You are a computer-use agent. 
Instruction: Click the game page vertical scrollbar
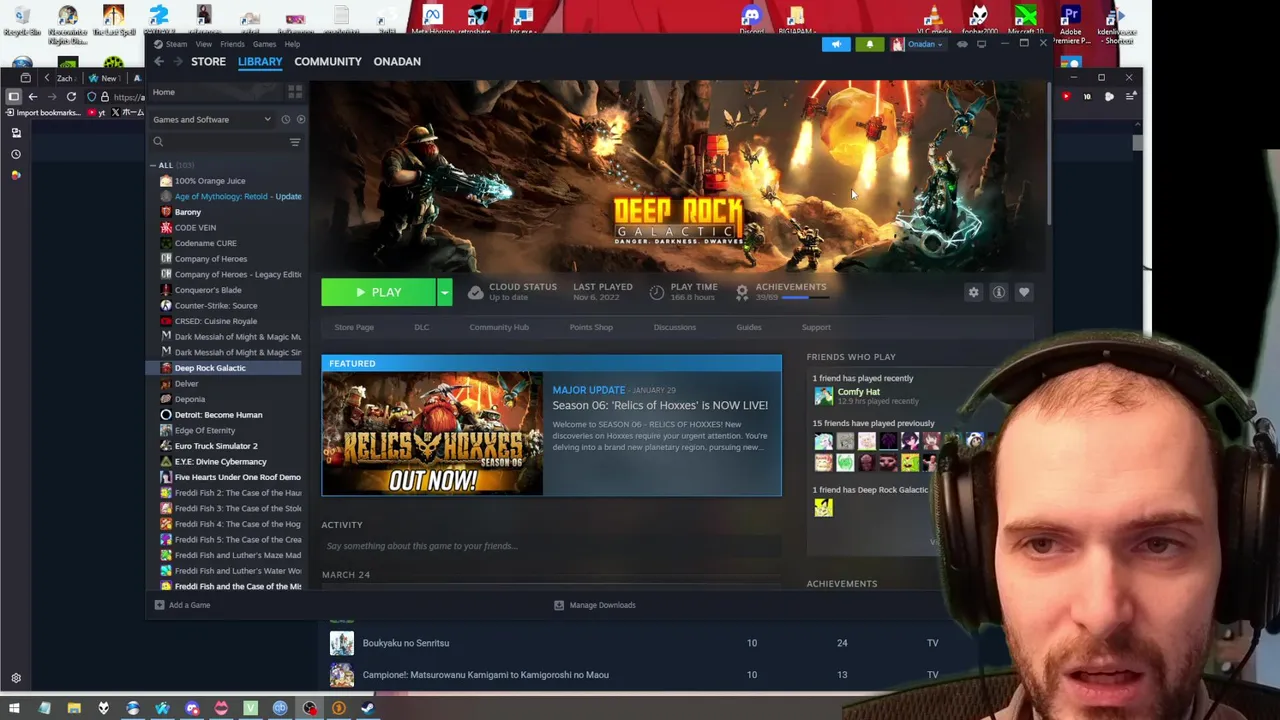[1048, 155]
